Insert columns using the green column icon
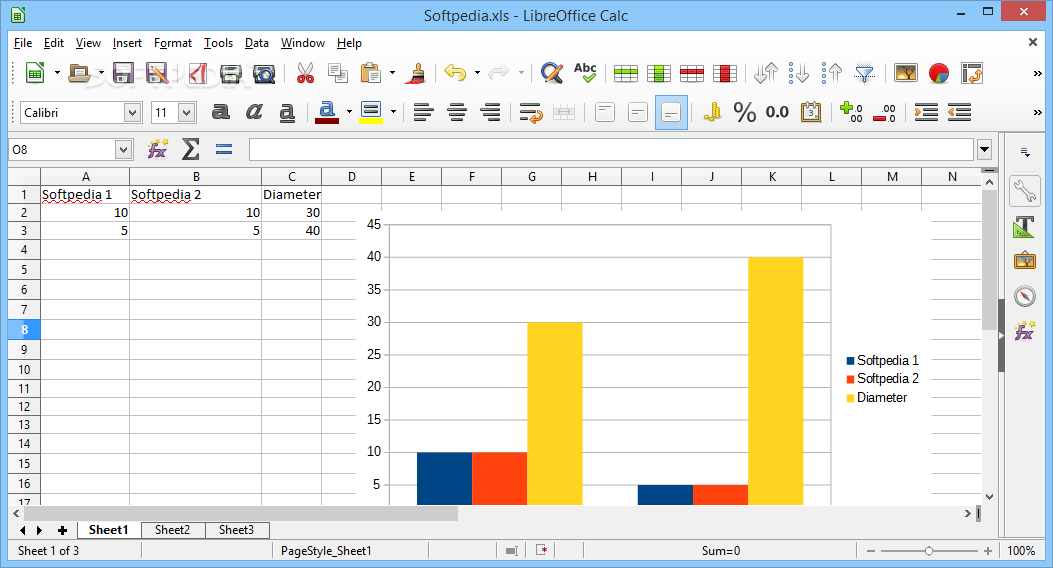Image resolution: width=1053 pixels, height=568 pixels. 659,73
